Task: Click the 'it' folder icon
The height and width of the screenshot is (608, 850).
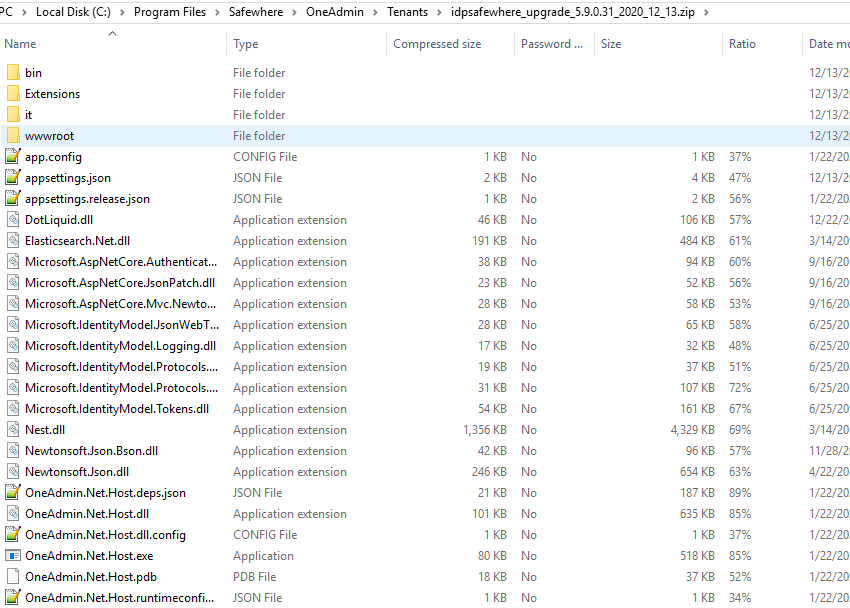Action: (13, 115)
